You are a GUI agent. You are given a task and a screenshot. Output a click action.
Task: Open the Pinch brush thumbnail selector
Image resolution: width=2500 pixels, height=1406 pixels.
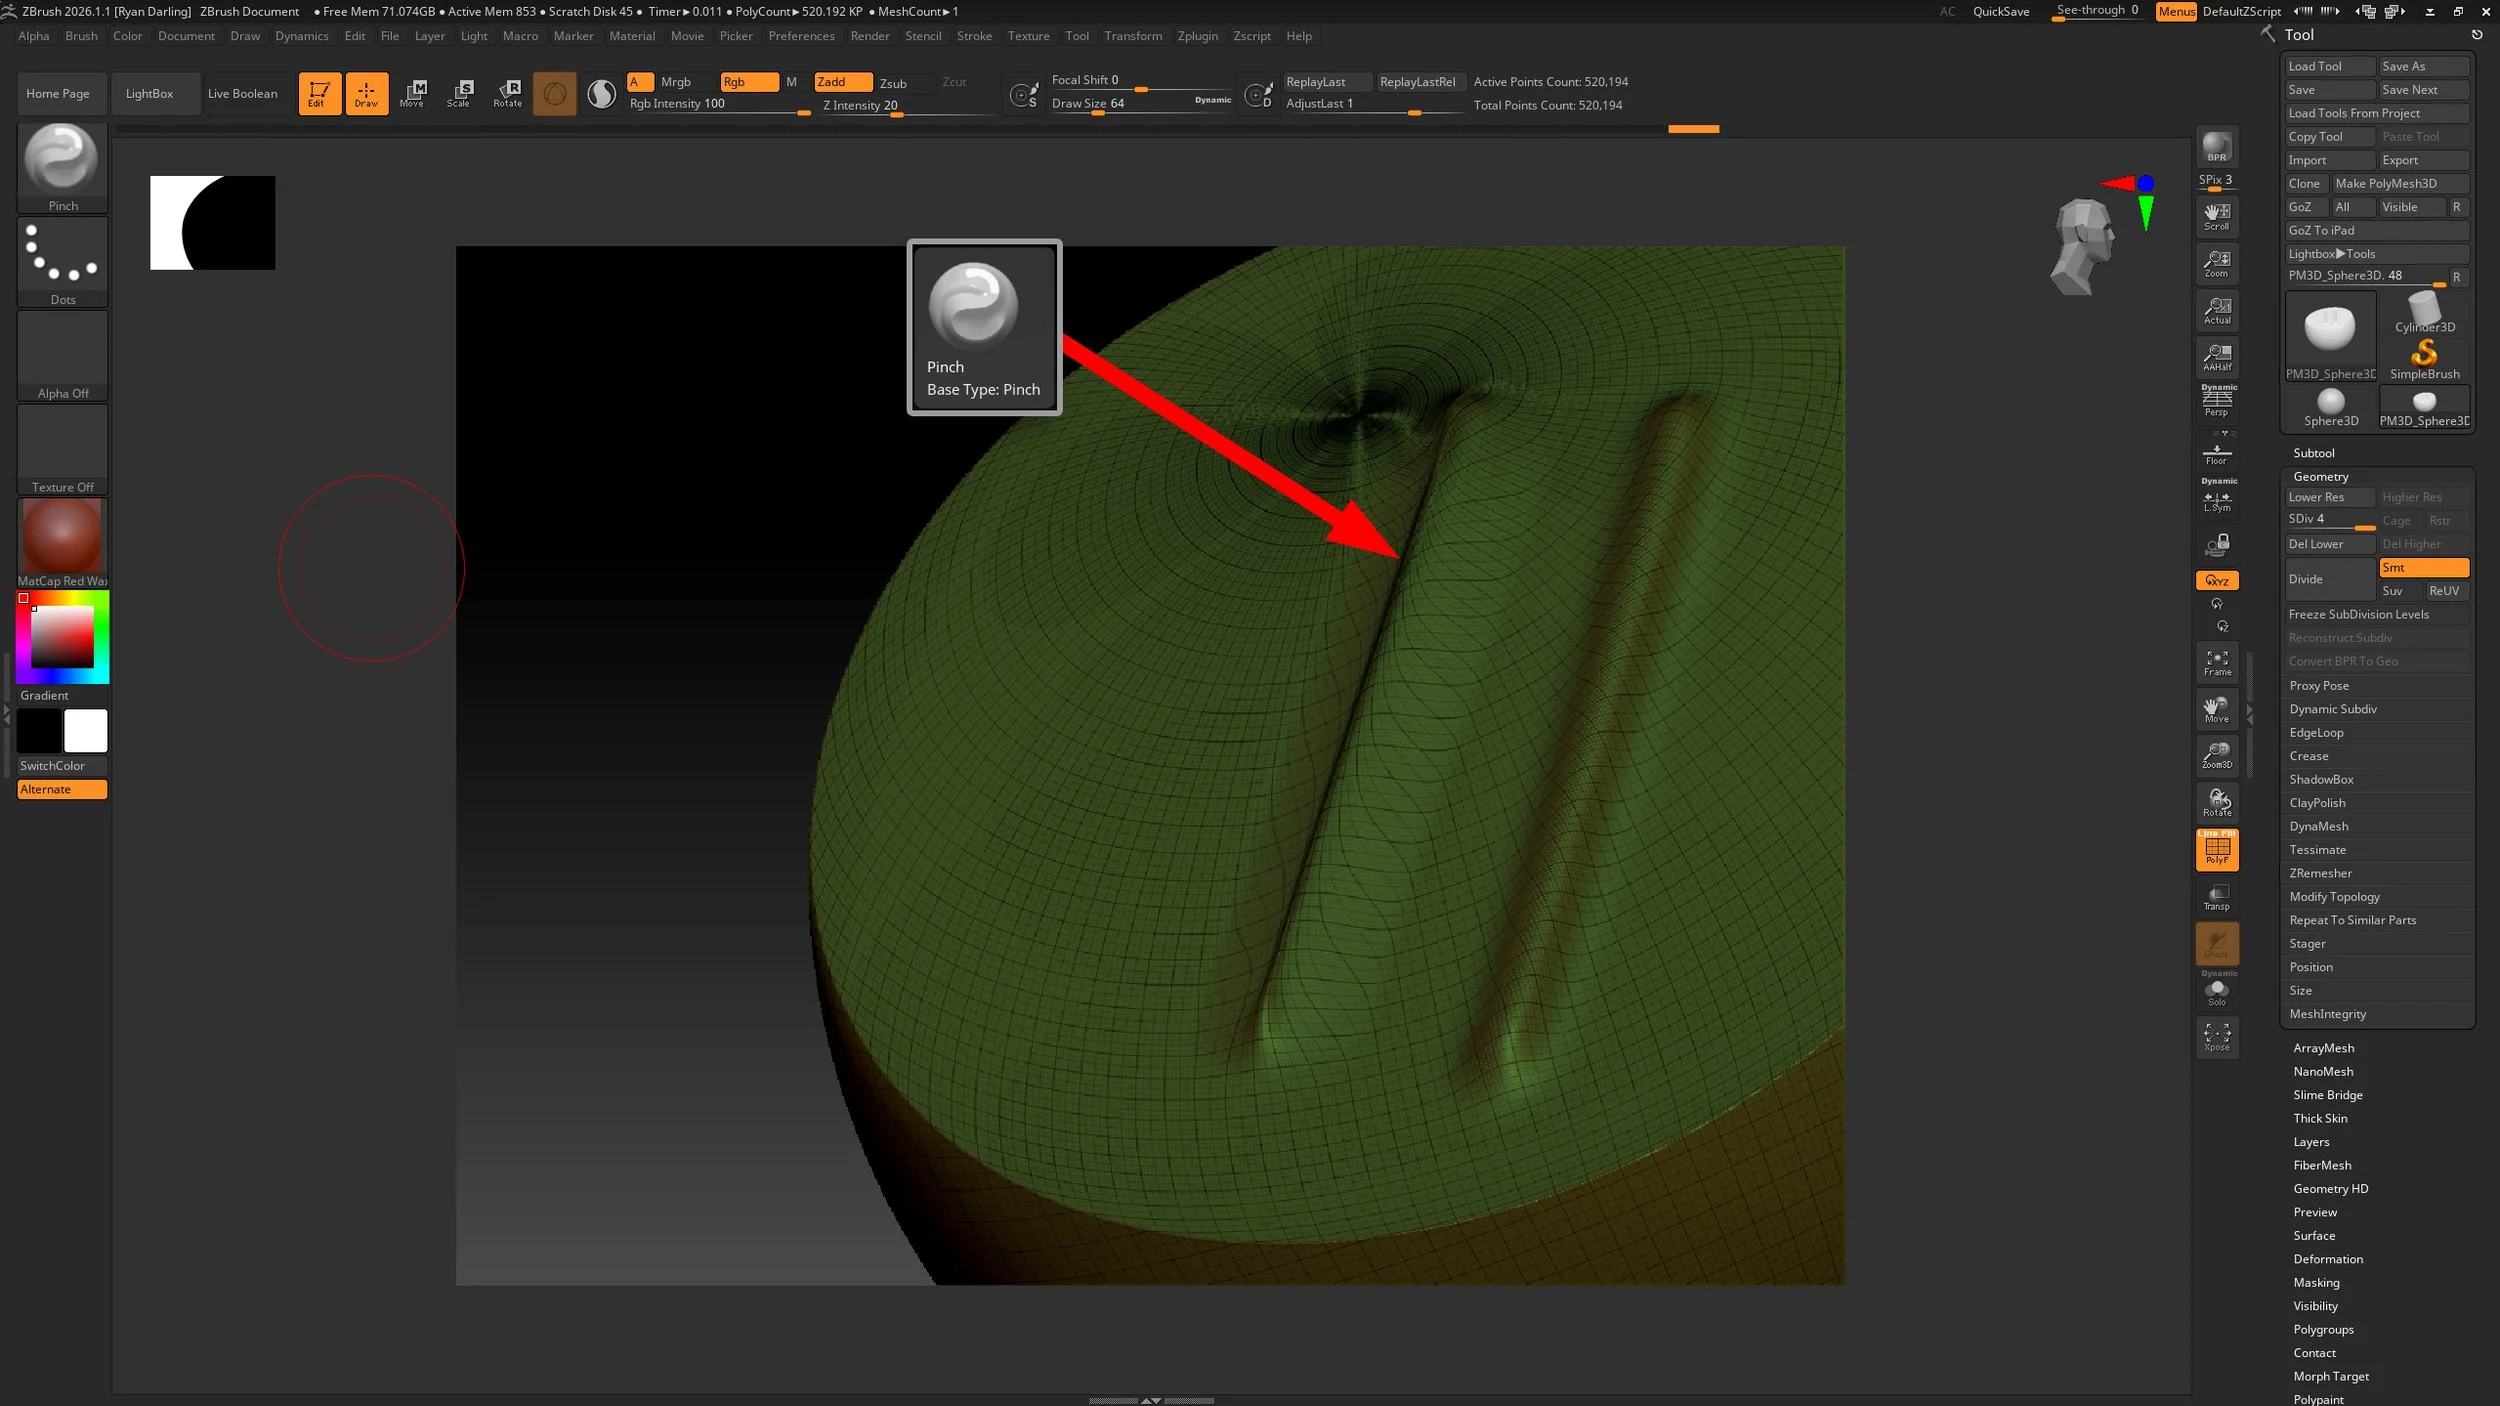pos(62,160)
